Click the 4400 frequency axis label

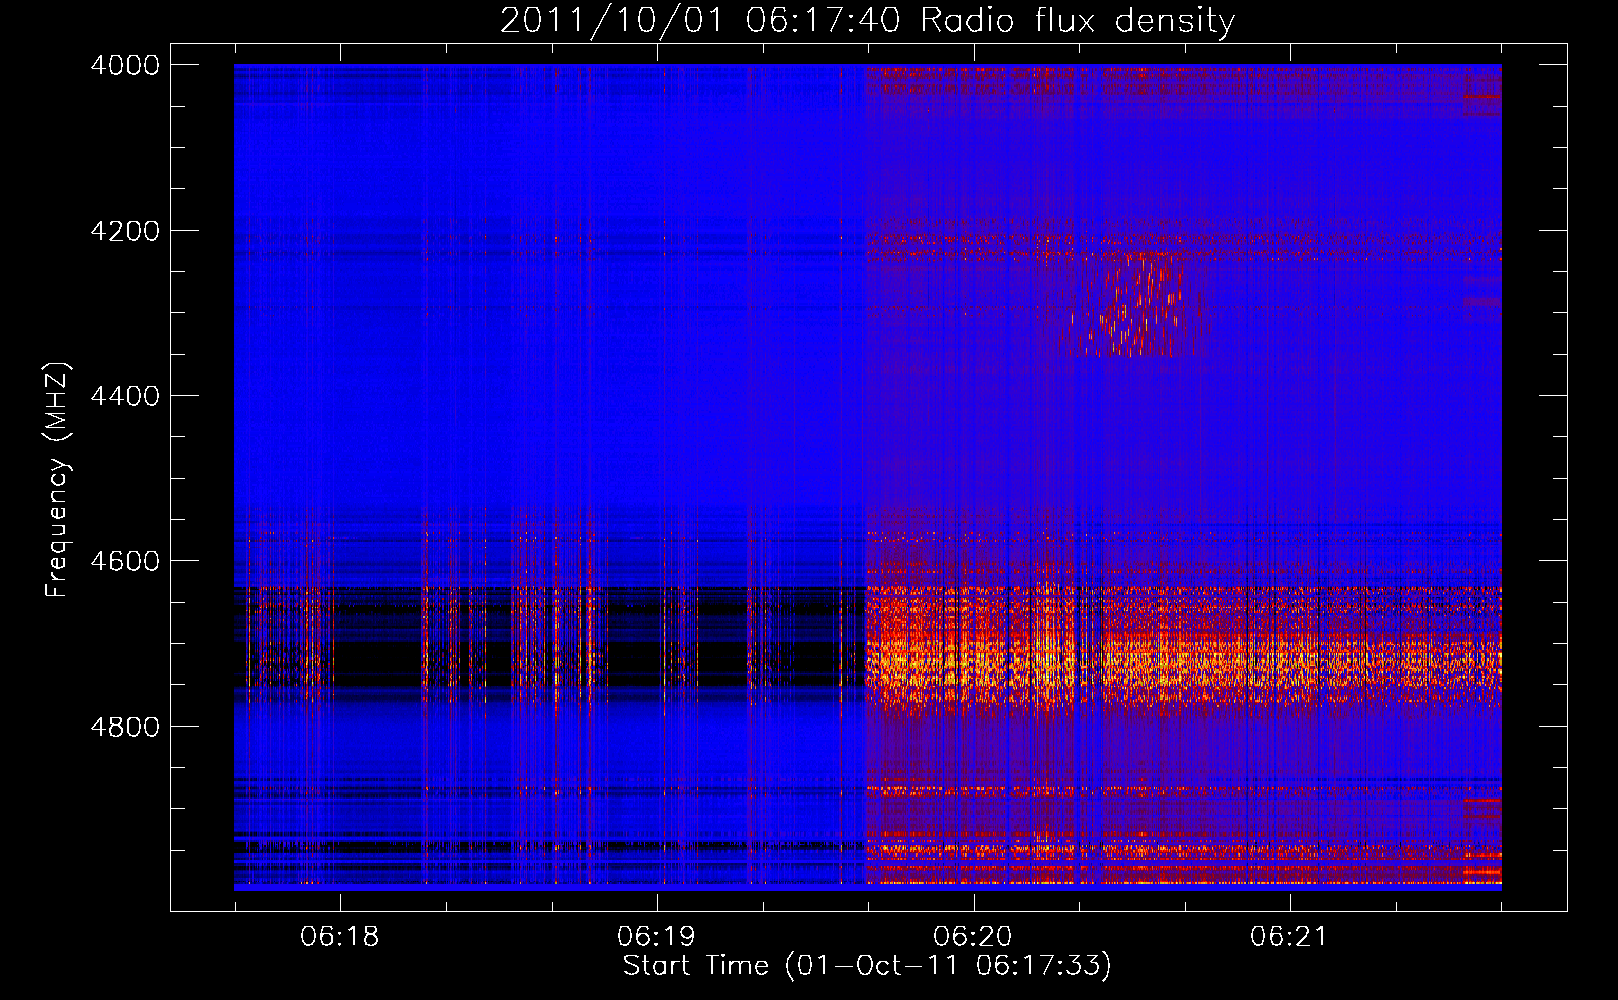click(x=125, y=396)
